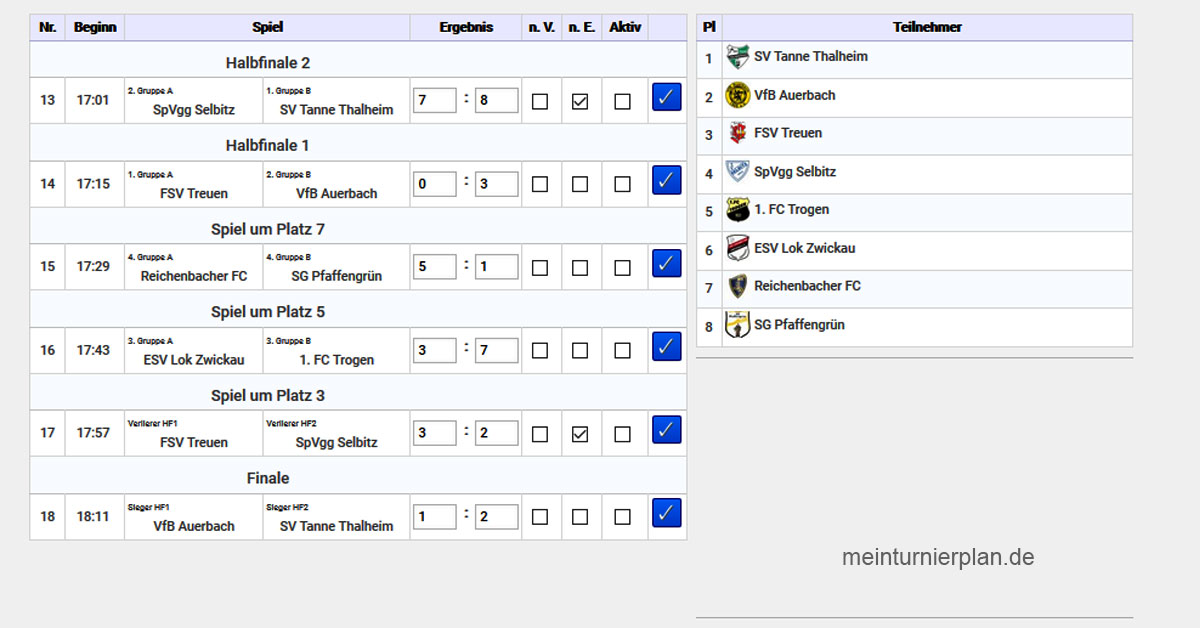Screen dimensions: 1200x628
Task: Click the meinturnierplan.de link text
Action: pyautogui.click(x=938, y=558)
